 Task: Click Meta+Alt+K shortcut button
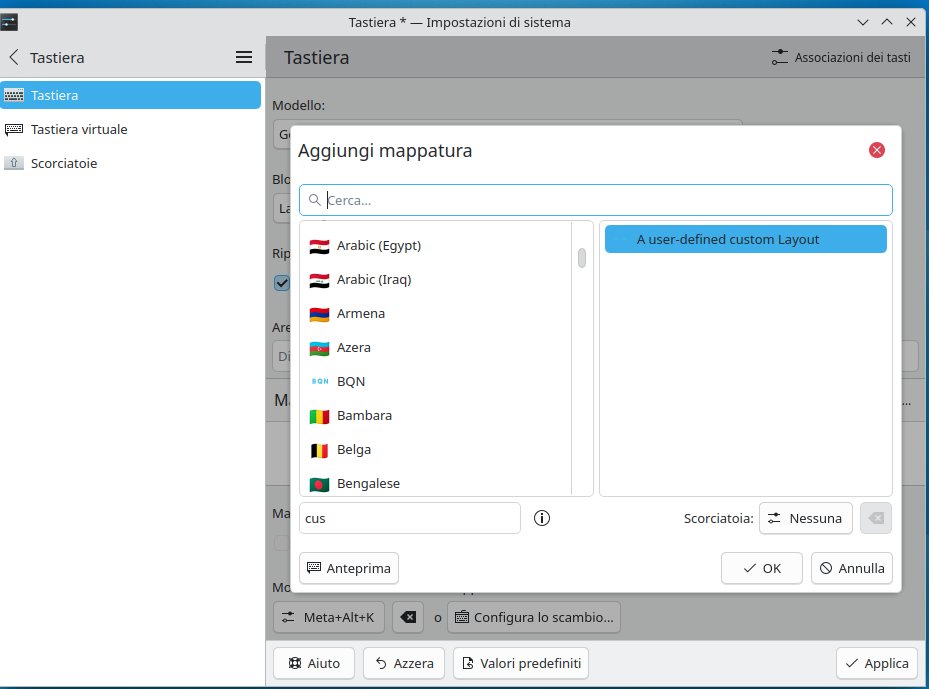(x=329, y=617)
